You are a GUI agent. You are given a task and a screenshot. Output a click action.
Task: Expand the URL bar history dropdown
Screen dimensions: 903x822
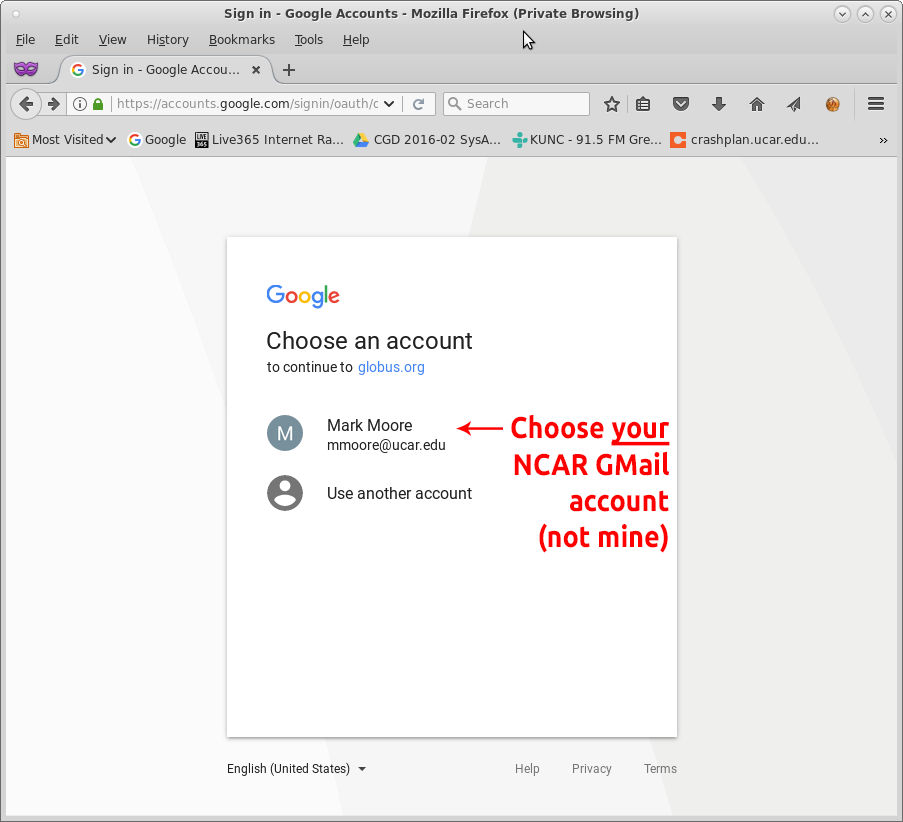(389, 104)
